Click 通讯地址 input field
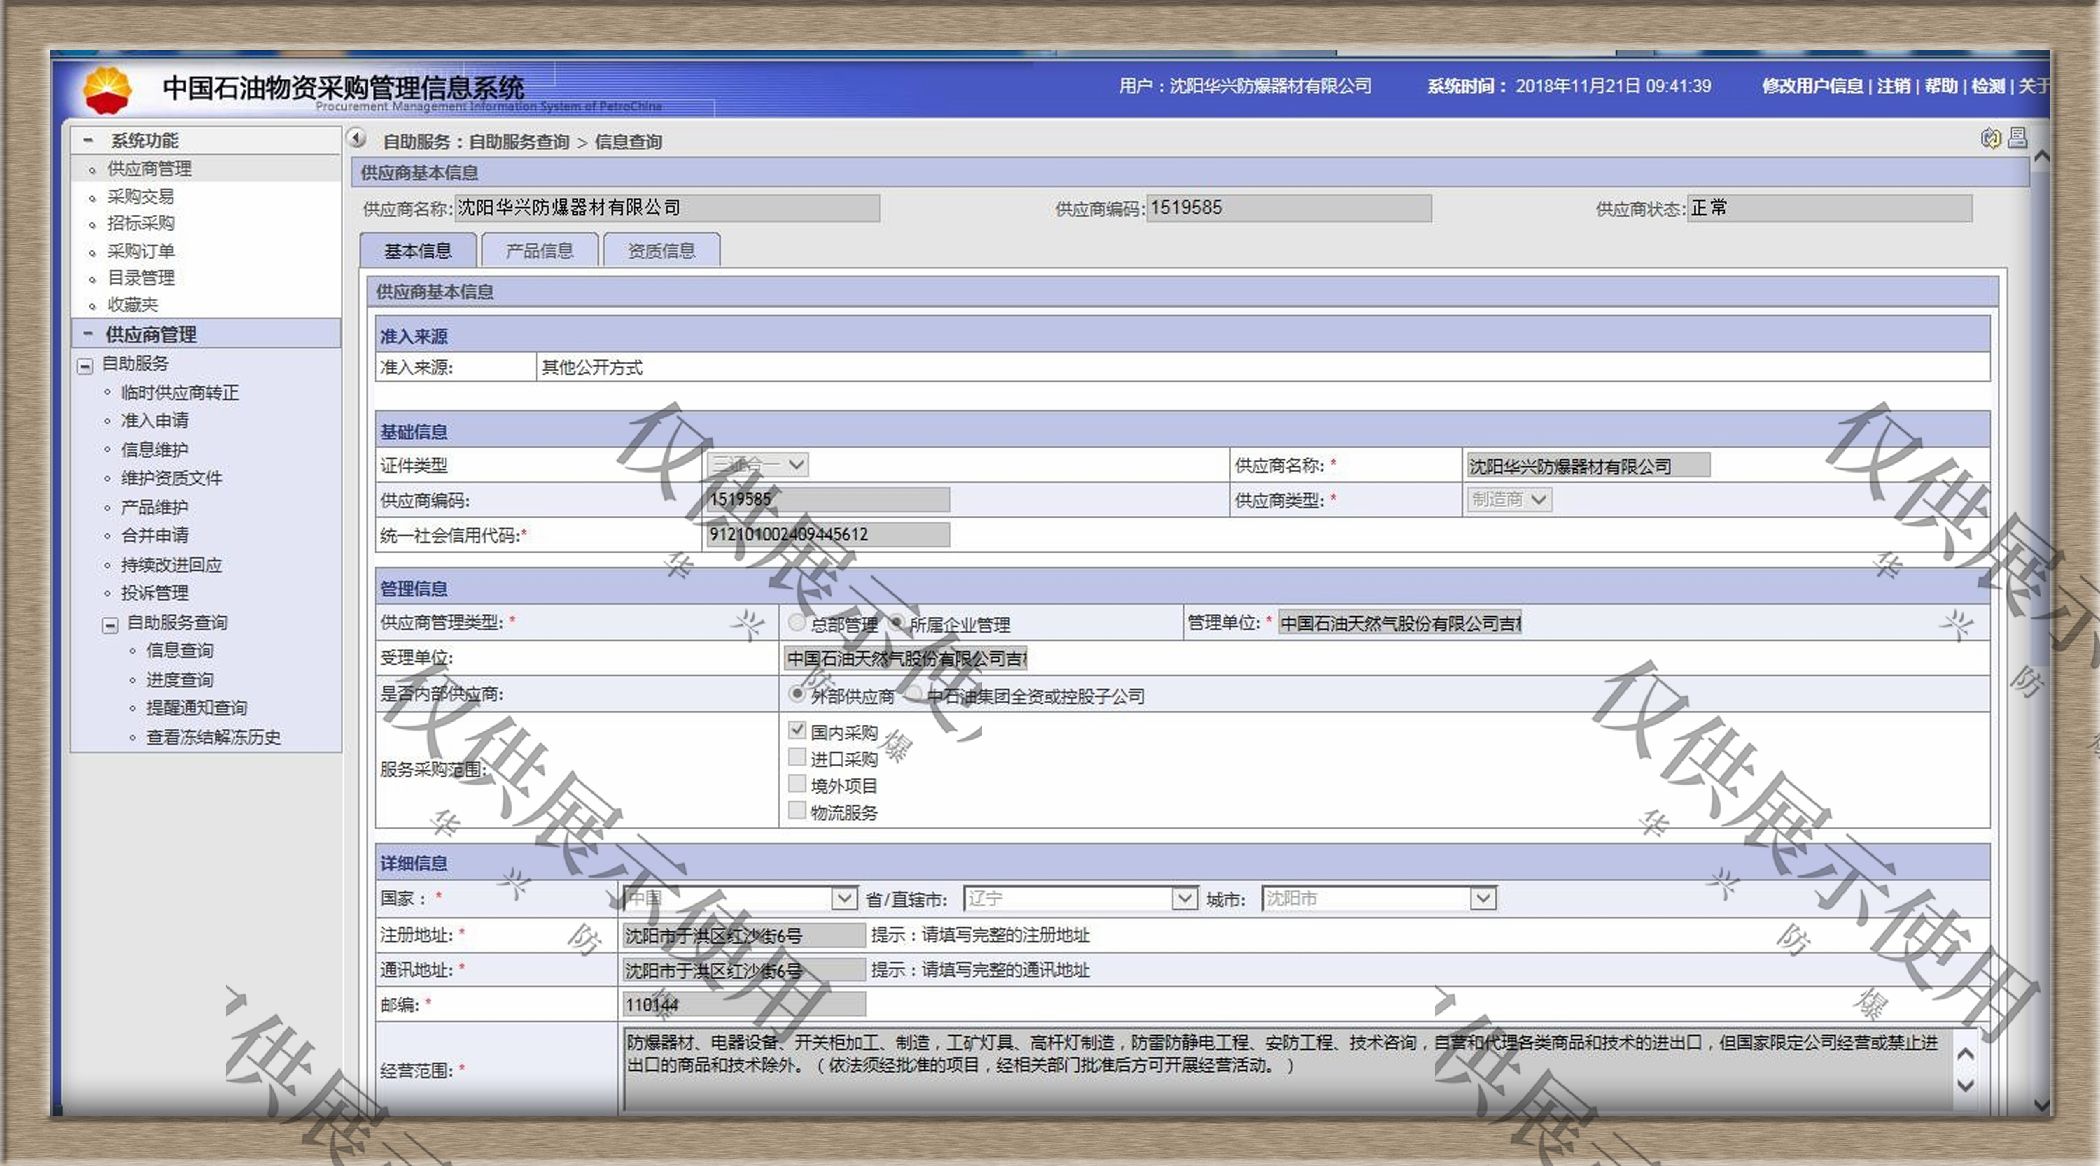Screen dimensions: 2100x1166 coord(743,971)
